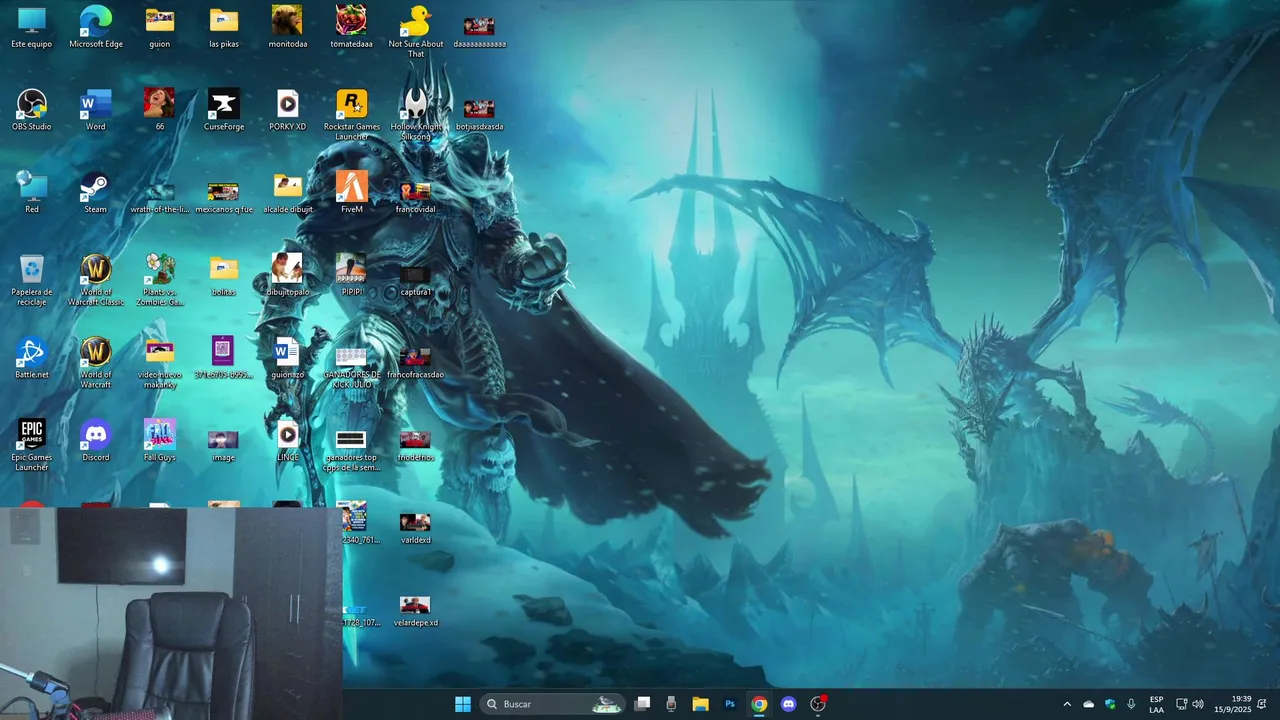
Task: Open Windows Security tray icon
Action: tap(1110, 704)
